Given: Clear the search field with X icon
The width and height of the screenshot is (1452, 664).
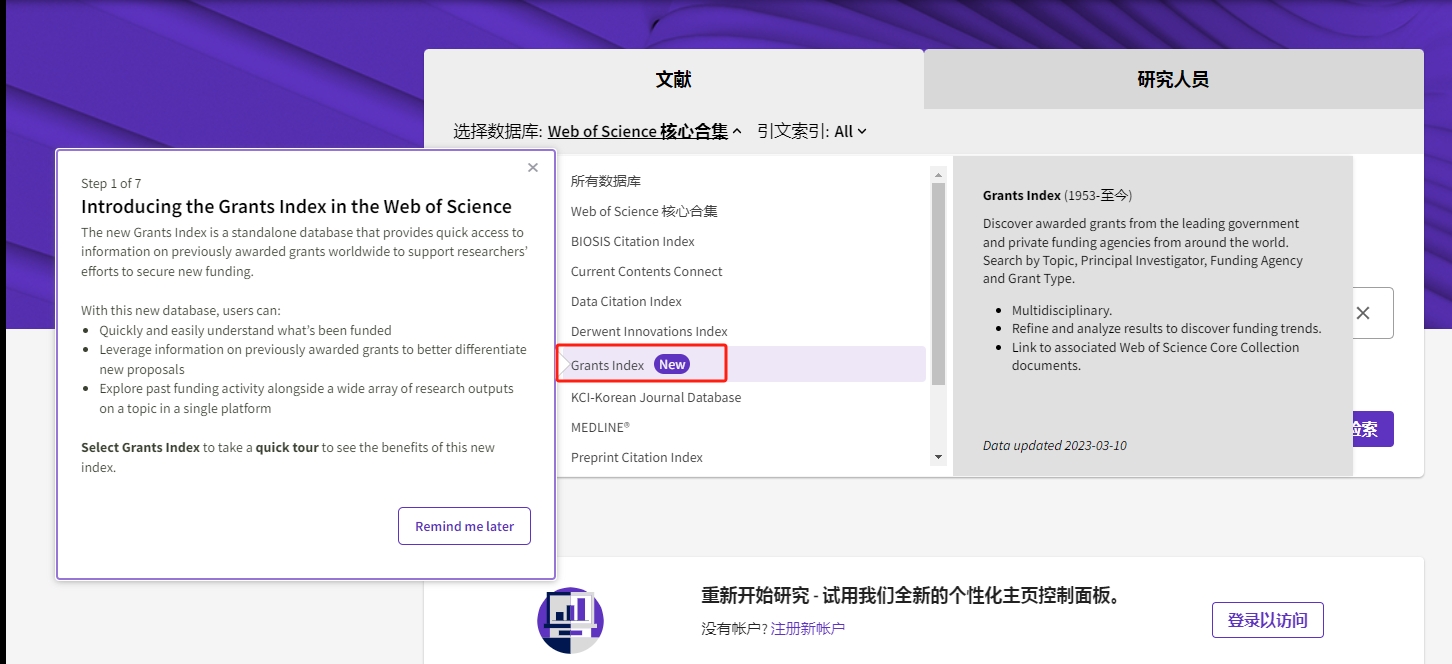Looking at the screenshot, I should [1362, 313].
